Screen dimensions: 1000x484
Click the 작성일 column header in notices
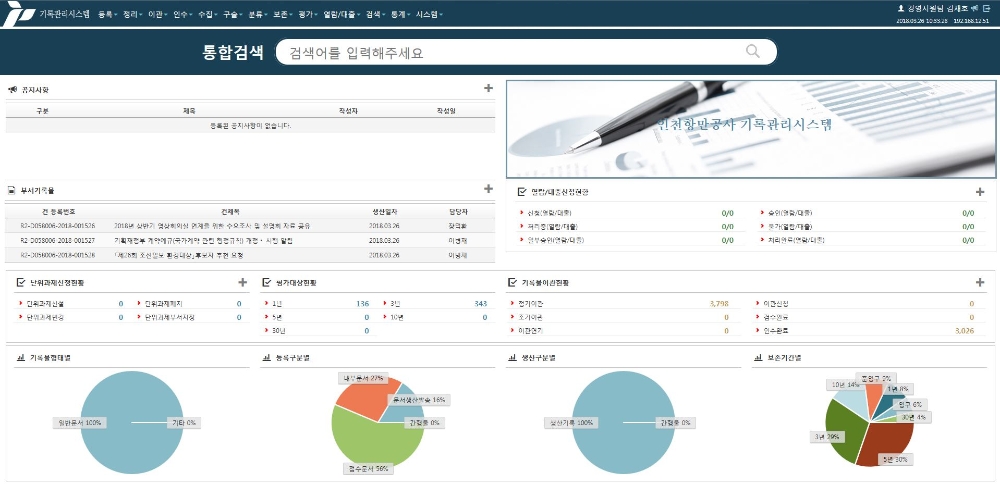446,111
